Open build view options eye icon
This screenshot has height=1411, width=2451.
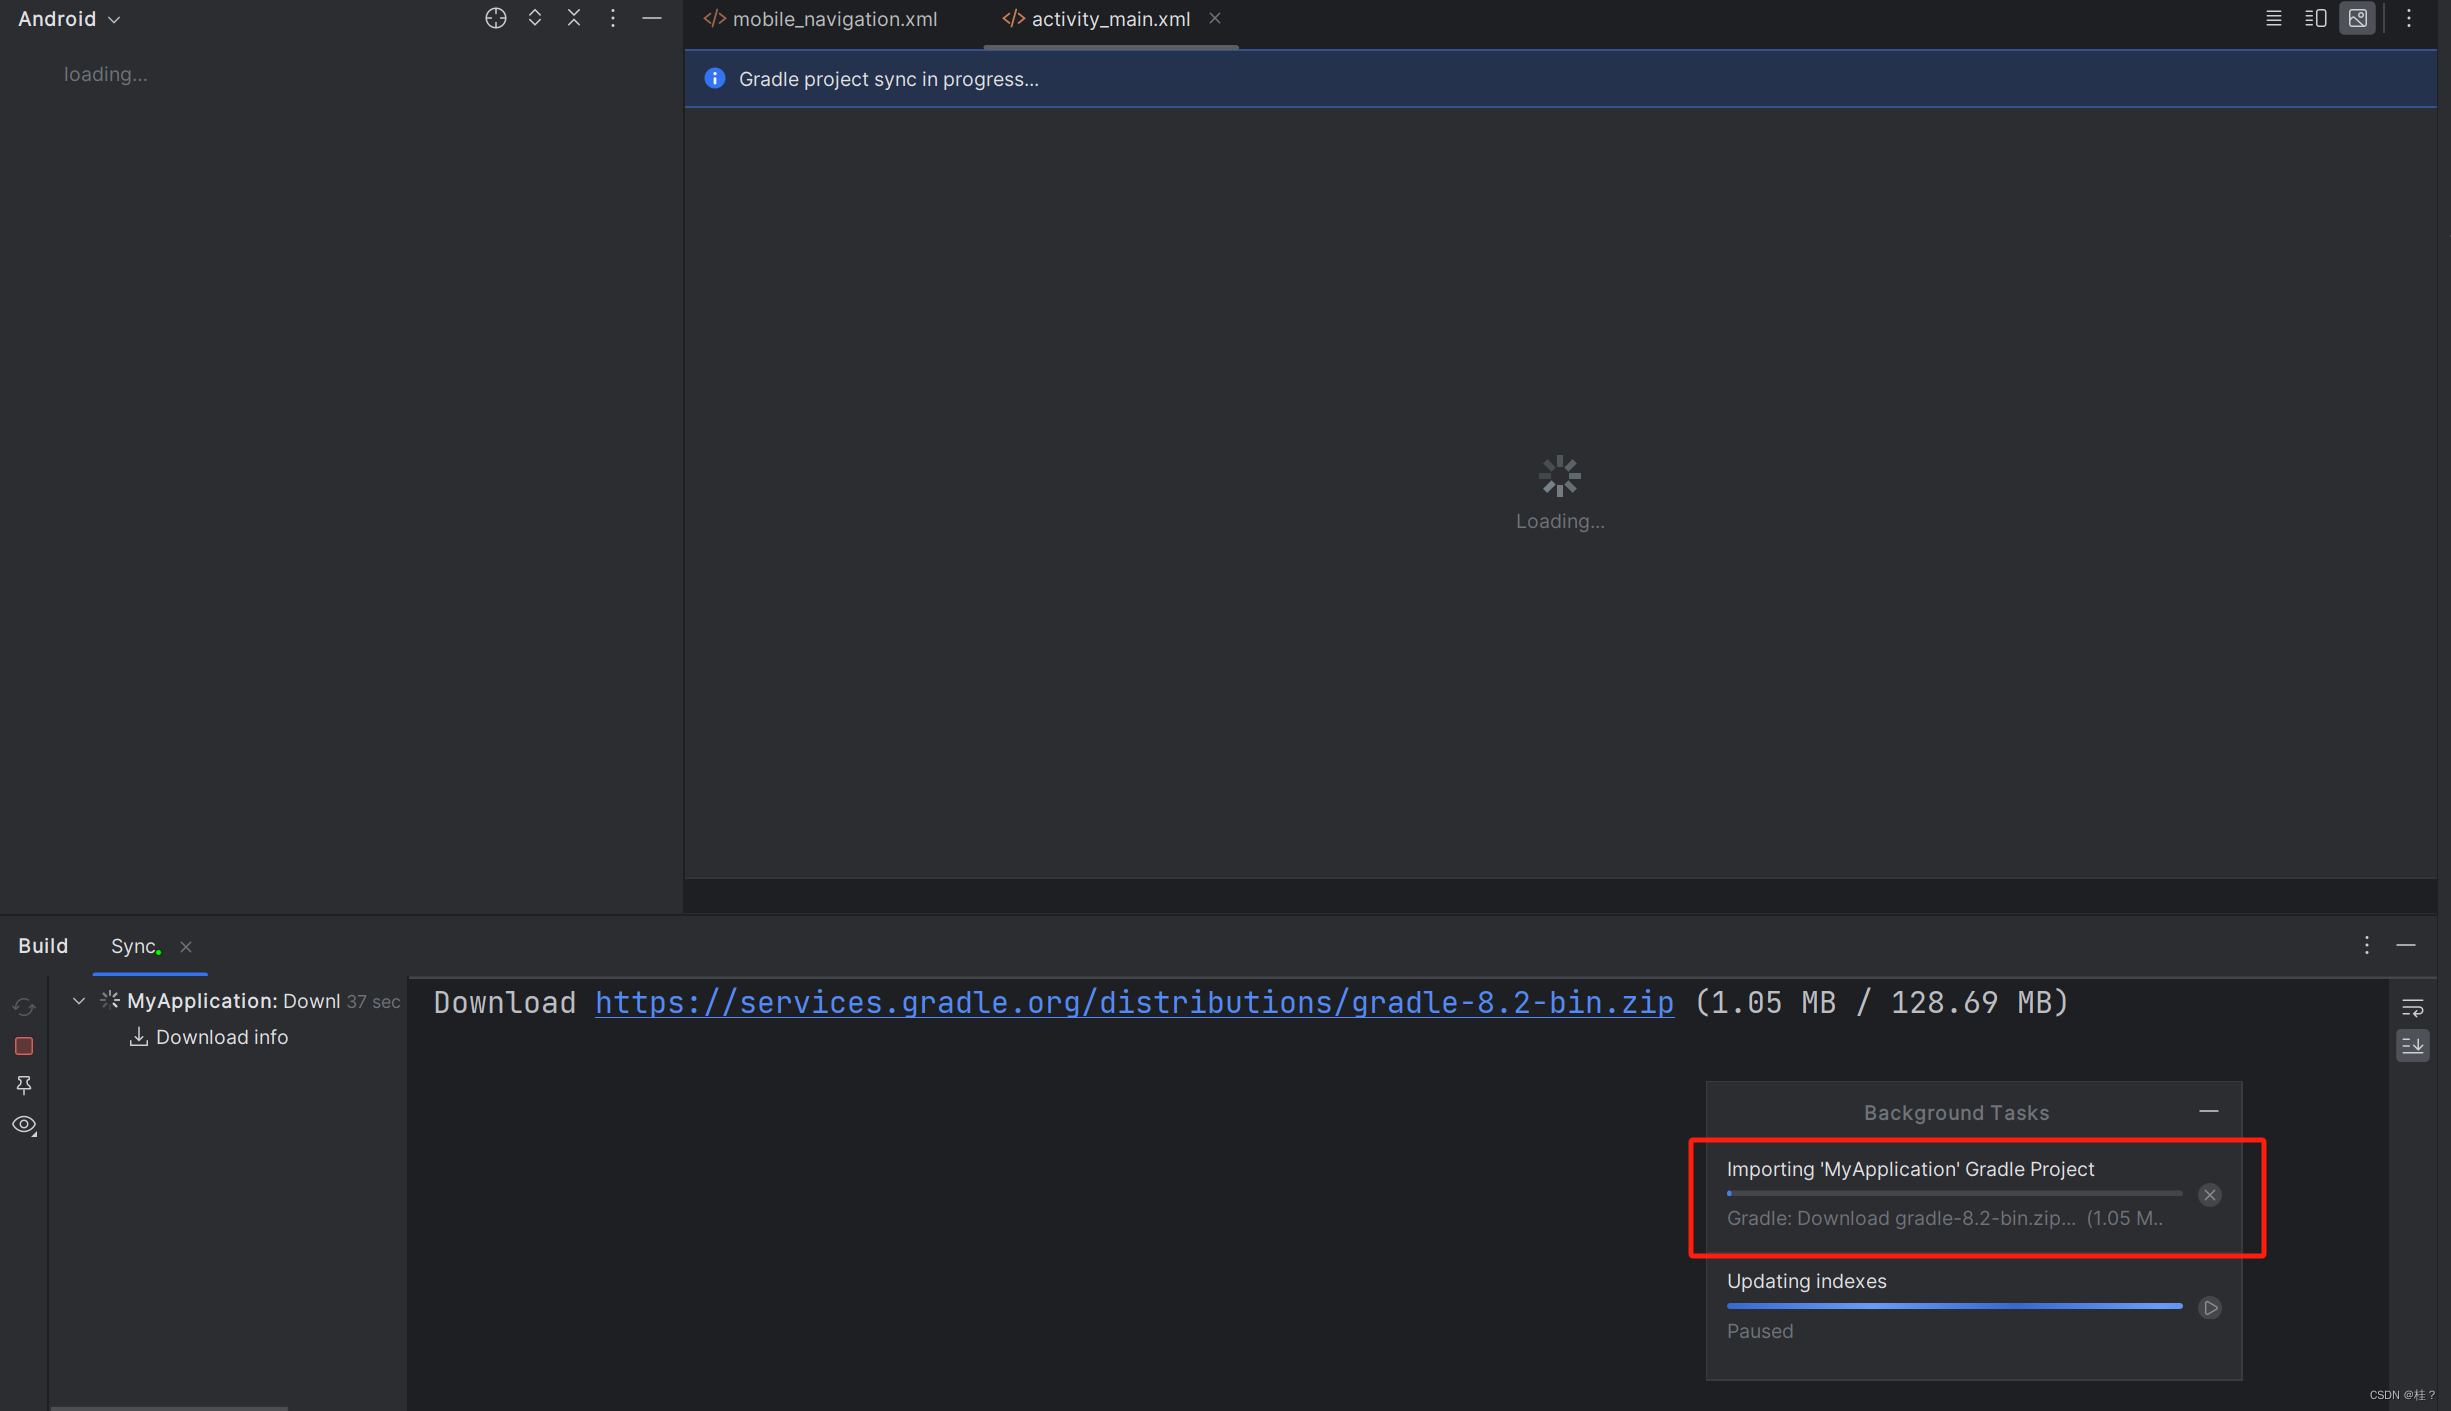(x=24, y=1124)
